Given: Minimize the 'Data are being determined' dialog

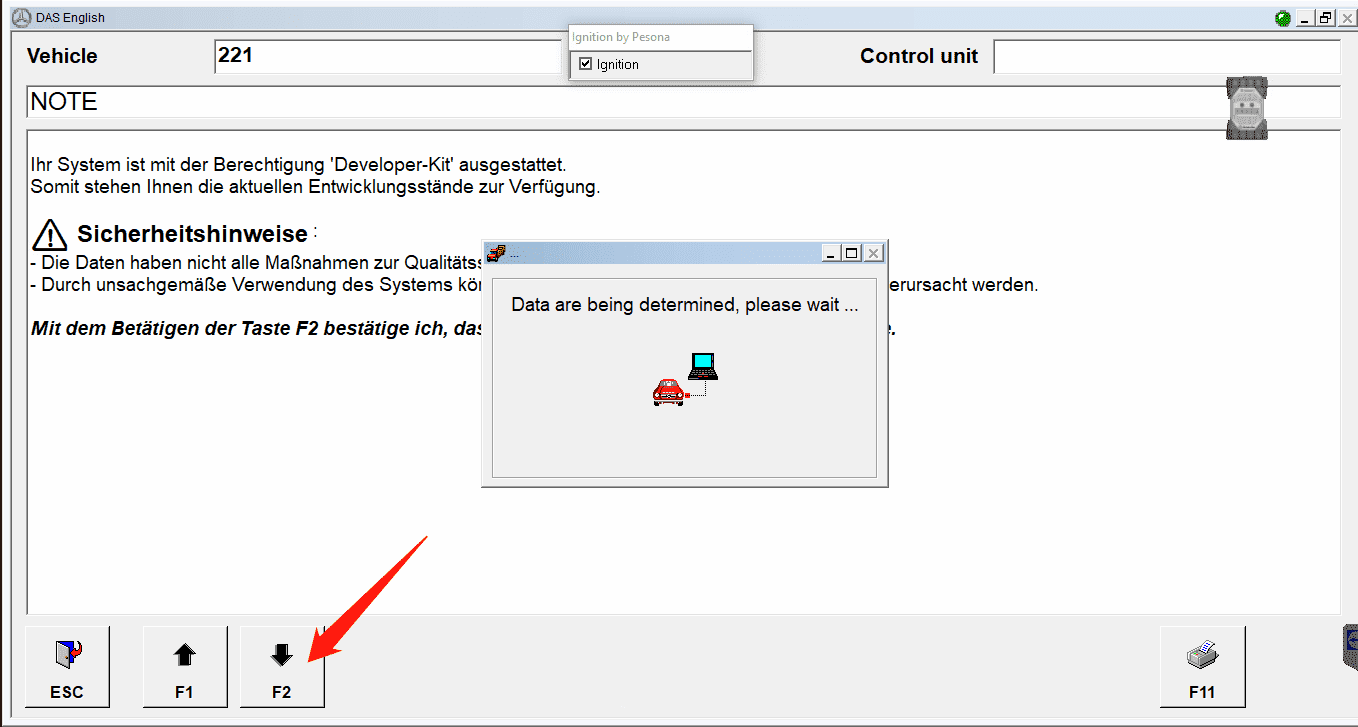Looking at the screenshot, I should [831, 253].
